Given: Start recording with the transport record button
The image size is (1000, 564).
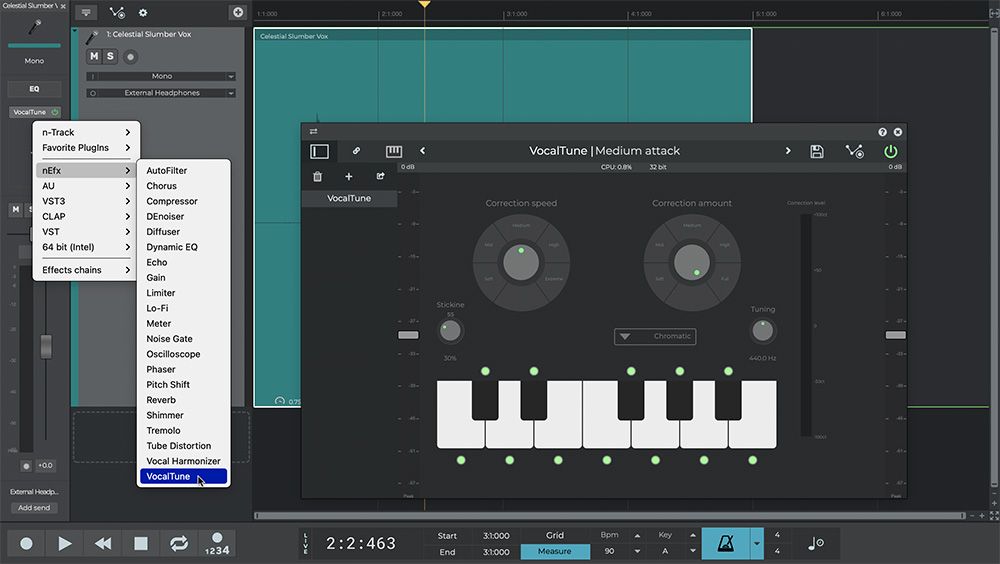Looking at the screenshot, I should point(26,544).
